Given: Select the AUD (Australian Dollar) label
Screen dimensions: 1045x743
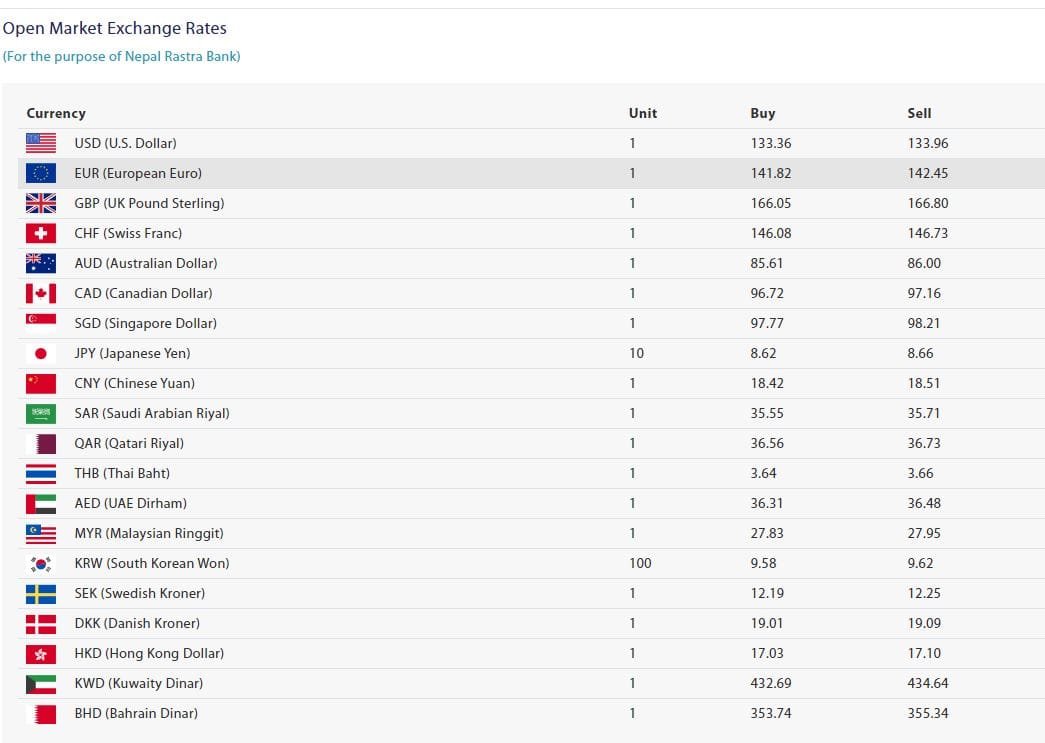Looking at the screenshot, I should point(145,263).
